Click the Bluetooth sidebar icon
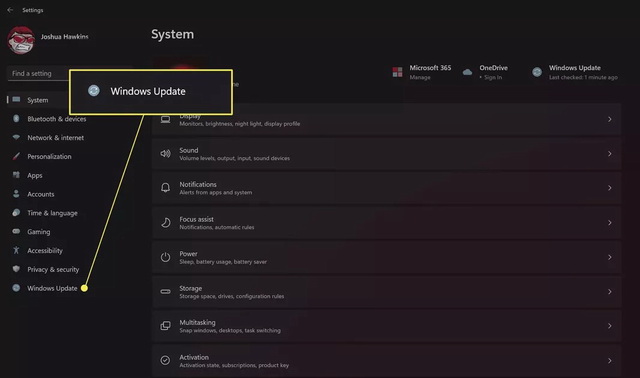640x378 pixels. (x=16, y=118)
